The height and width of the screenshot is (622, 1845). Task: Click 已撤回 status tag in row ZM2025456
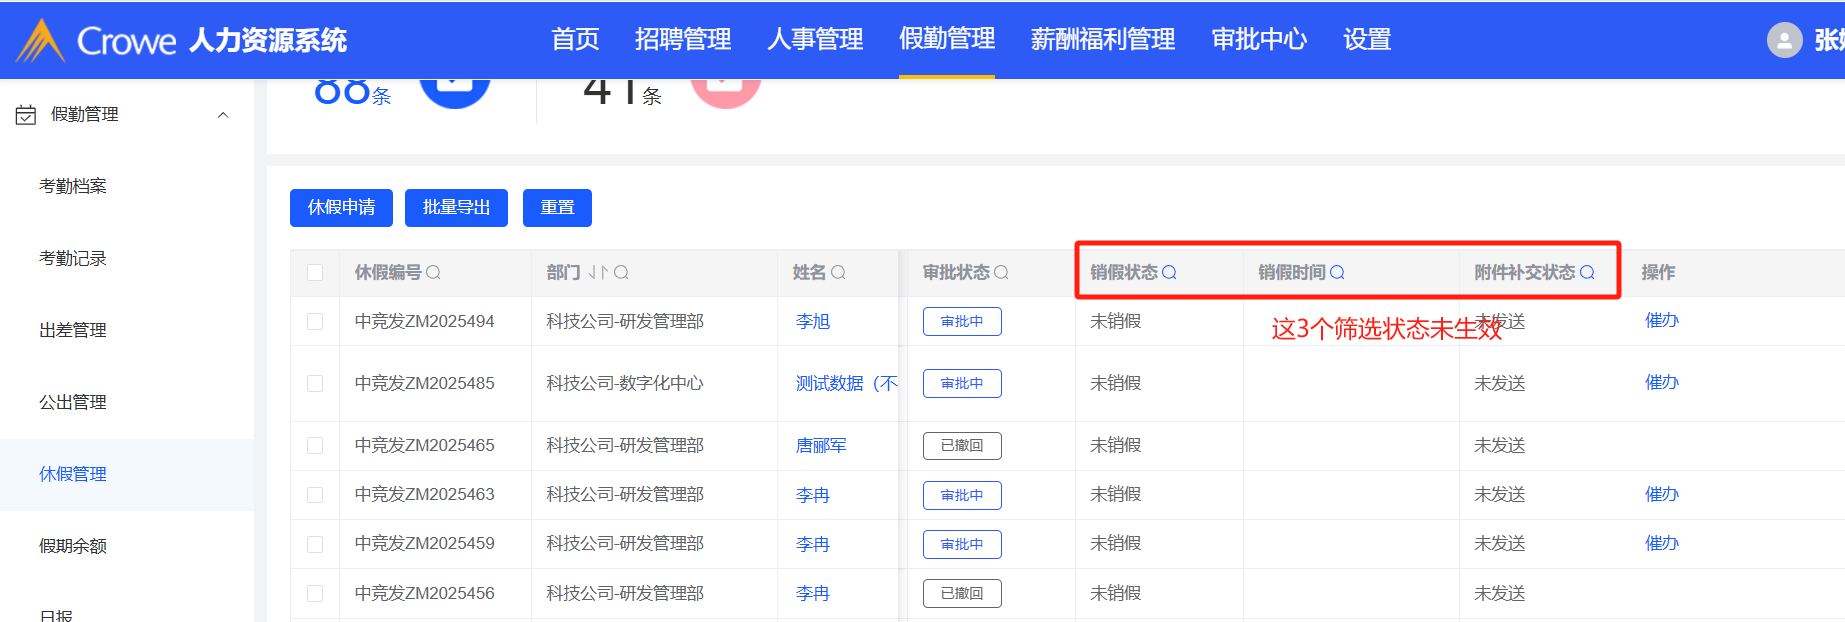[x=962, y=593]
